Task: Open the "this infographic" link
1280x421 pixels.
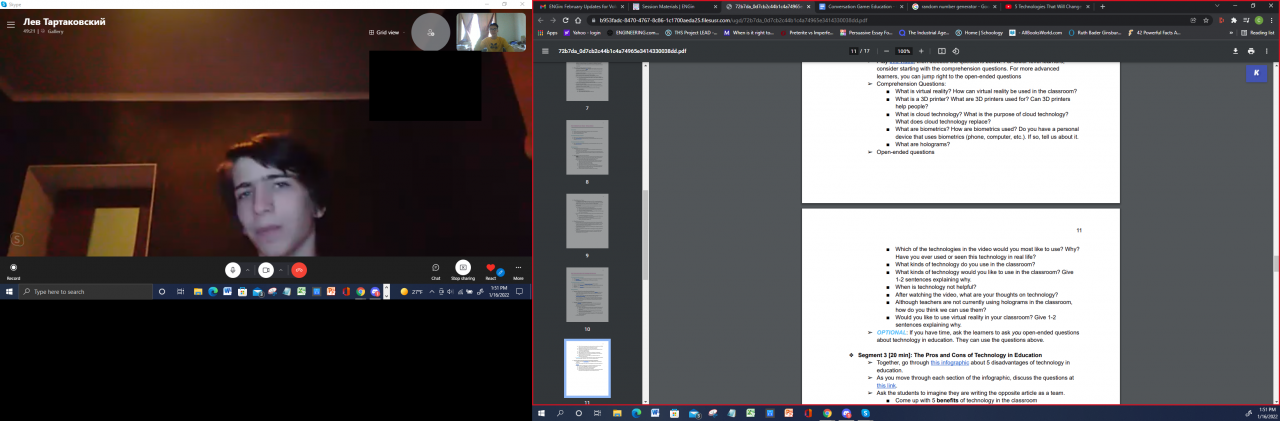Action: (951, 361)
